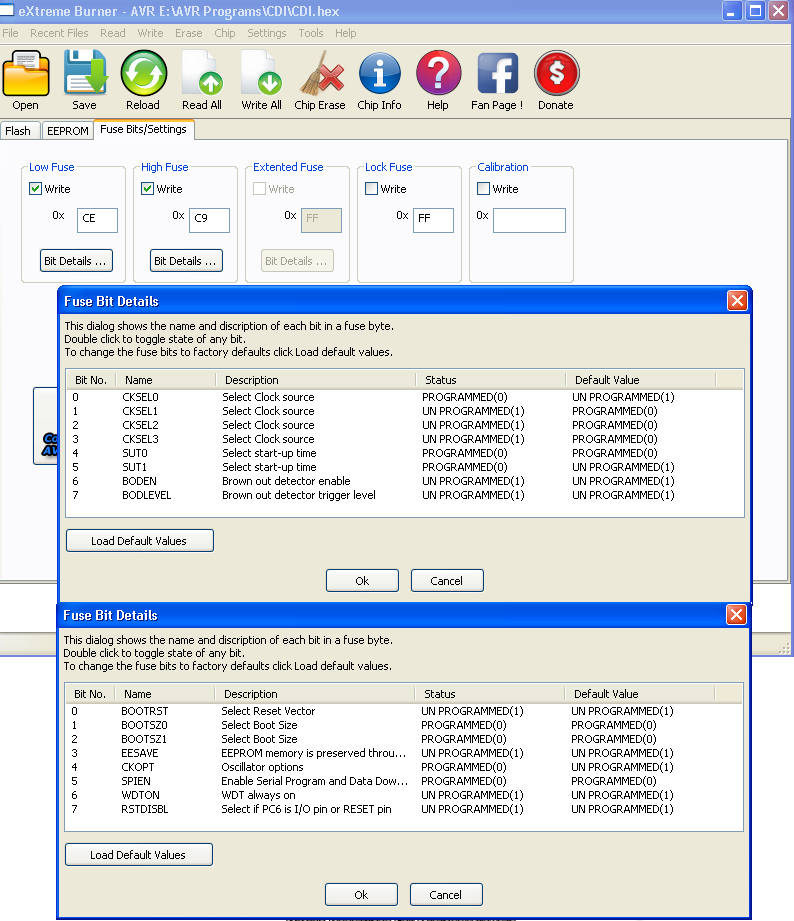Screen dimensions: 794x921
Task: Select the BOOTSZ1 row
Action: pos(403,740)
